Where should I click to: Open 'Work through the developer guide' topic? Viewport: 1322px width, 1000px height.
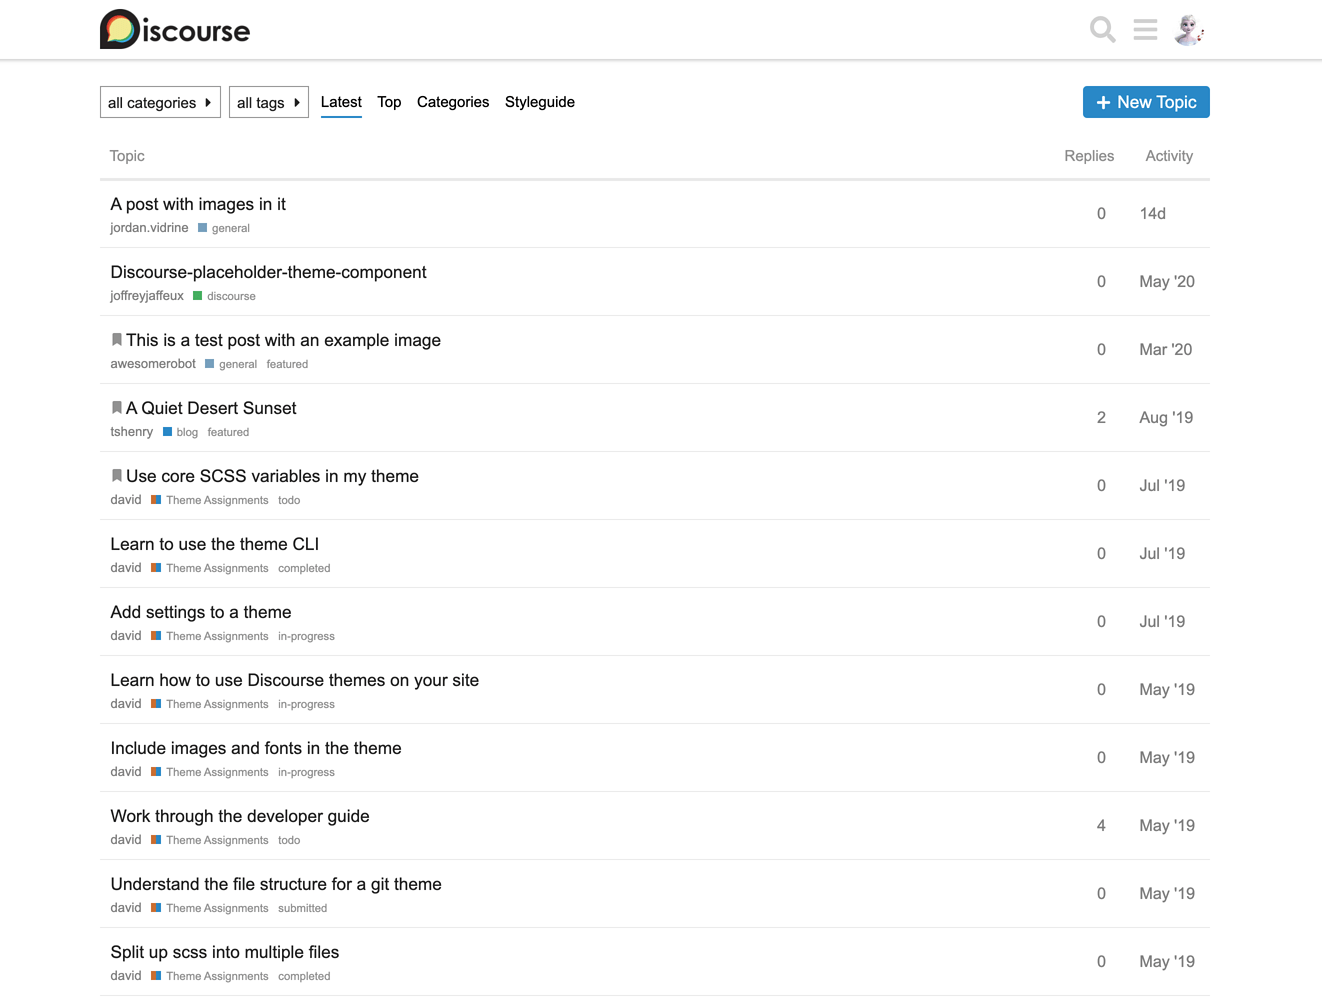[240, 816]
